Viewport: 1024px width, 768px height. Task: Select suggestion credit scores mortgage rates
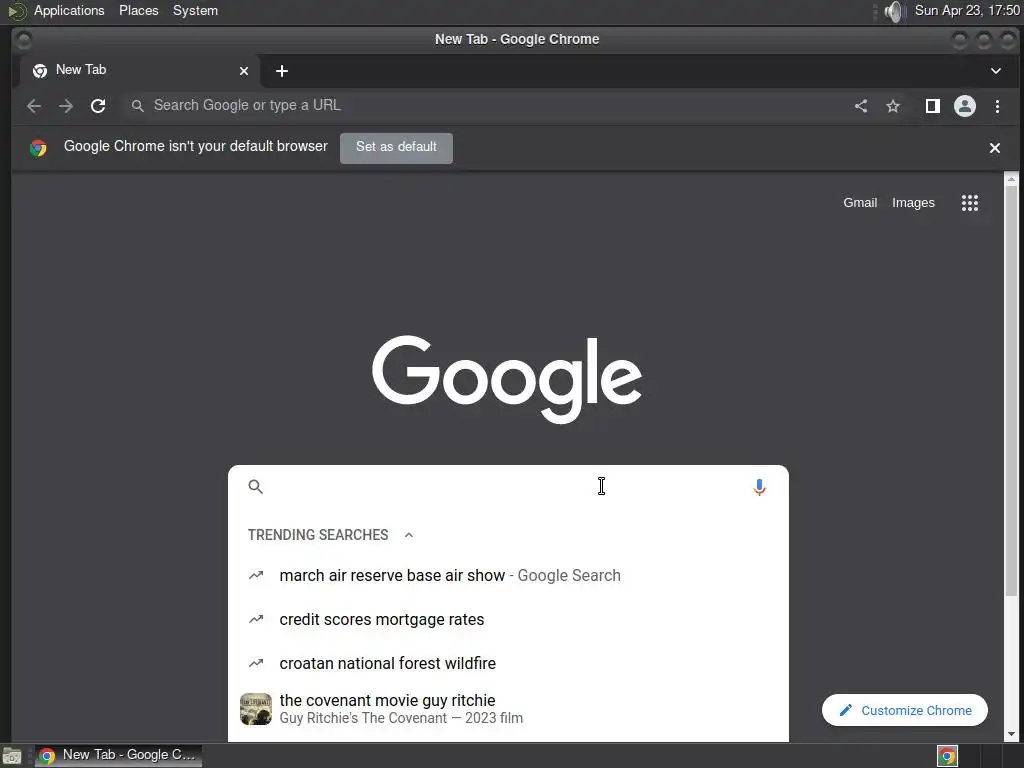(x=508, y=619)
